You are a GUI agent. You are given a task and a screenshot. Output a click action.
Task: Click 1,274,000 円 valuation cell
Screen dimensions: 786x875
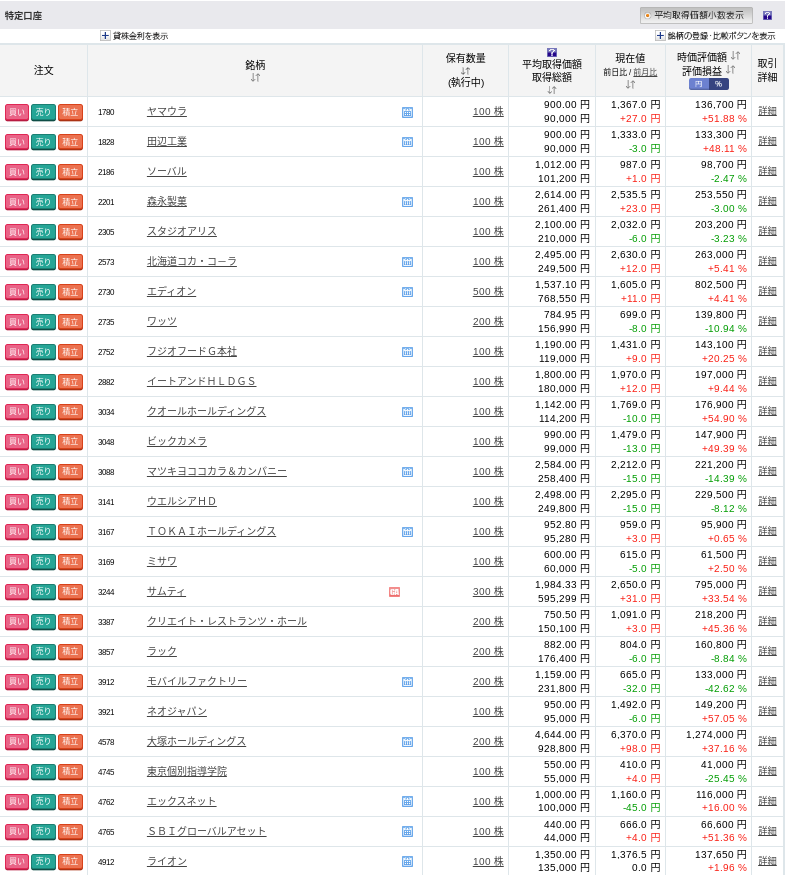[716, 735]
